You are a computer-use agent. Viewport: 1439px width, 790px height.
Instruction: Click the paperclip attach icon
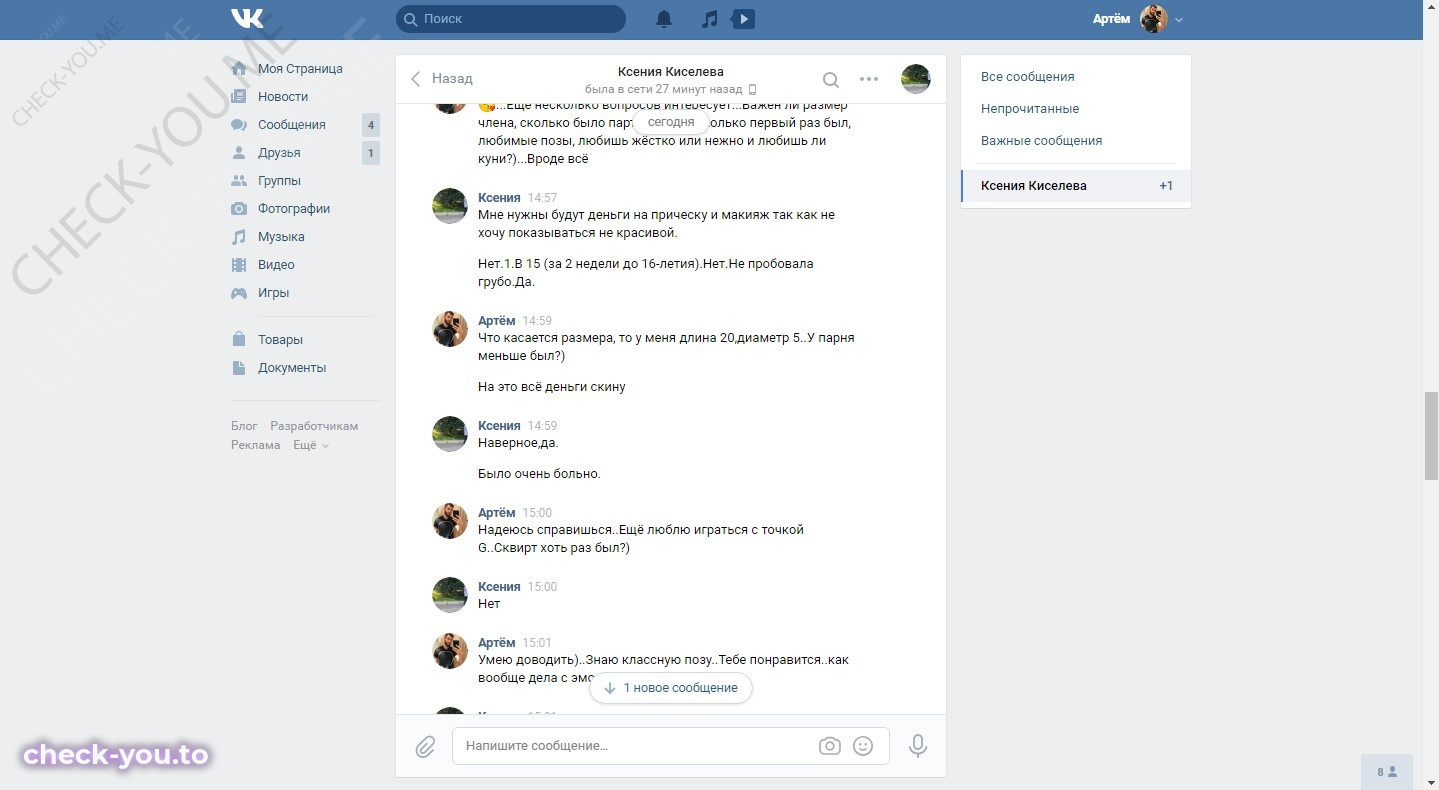pyautogui.click(x=425, y=747)
